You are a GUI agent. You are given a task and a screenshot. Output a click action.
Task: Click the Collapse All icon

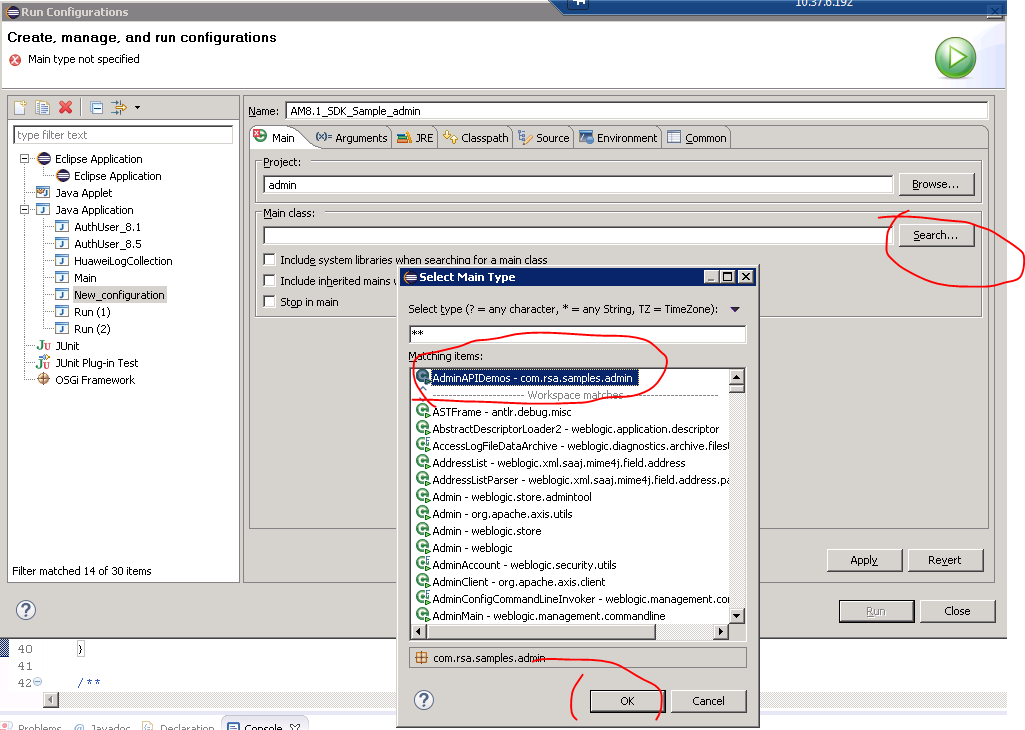click(96, 108)
